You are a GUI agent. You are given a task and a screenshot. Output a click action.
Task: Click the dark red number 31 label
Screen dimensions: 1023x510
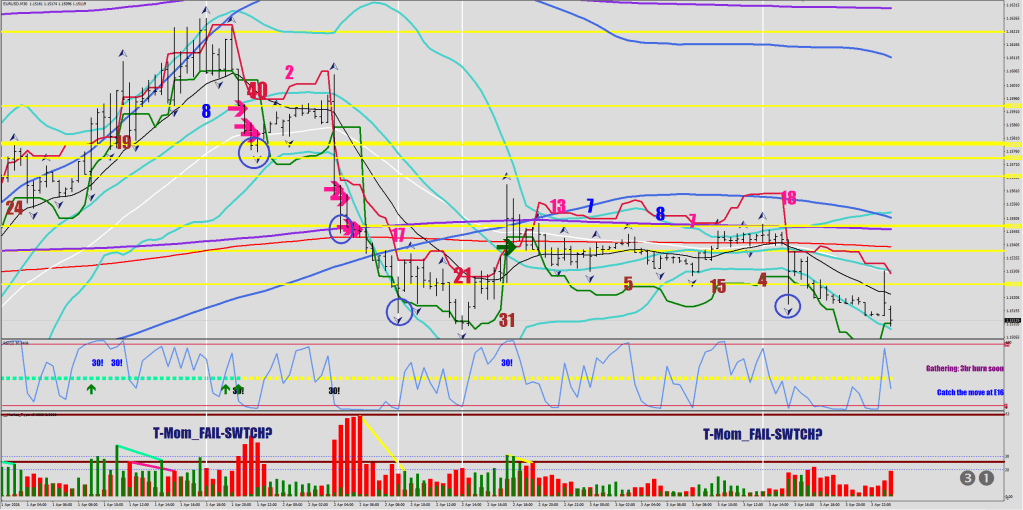tap(507, 320)
